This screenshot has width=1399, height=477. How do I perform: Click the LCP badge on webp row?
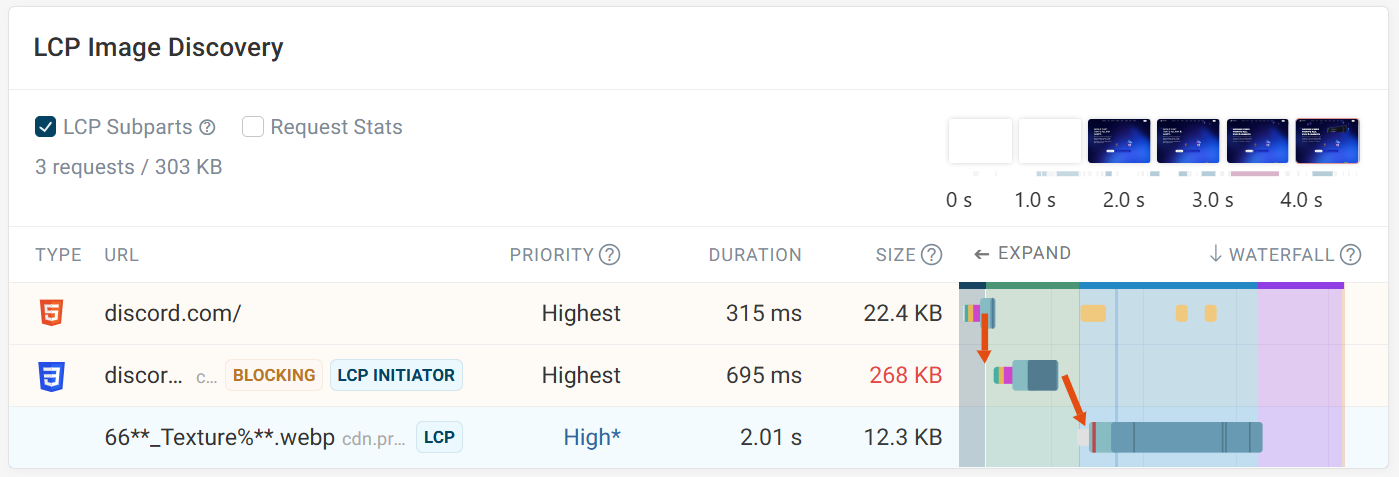439,438
